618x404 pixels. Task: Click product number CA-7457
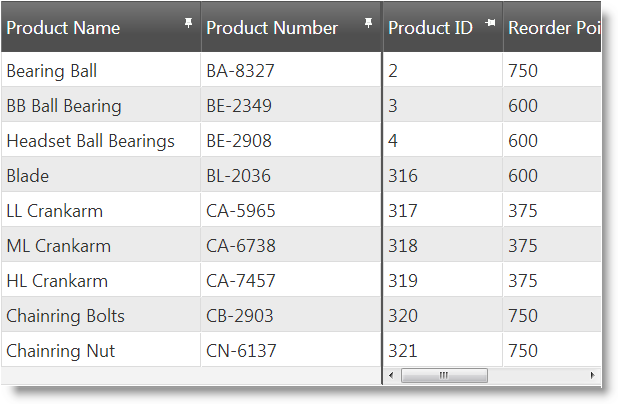click(241, 281)
